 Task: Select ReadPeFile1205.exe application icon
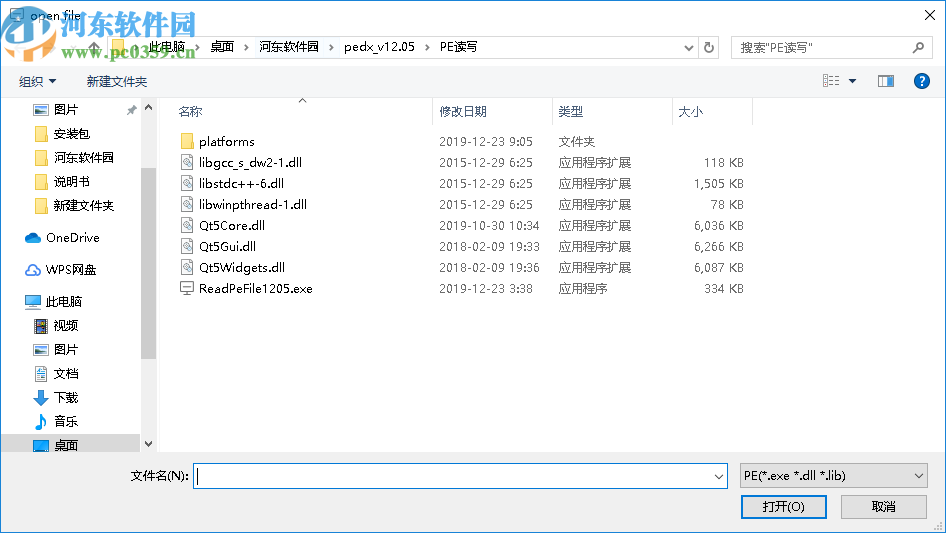187,289
